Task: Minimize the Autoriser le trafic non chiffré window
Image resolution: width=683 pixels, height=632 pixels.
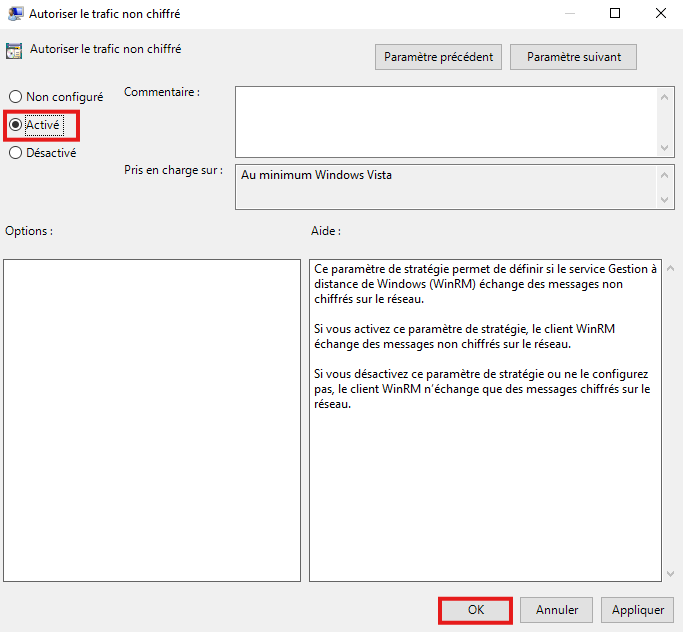Action: (568, 14)
